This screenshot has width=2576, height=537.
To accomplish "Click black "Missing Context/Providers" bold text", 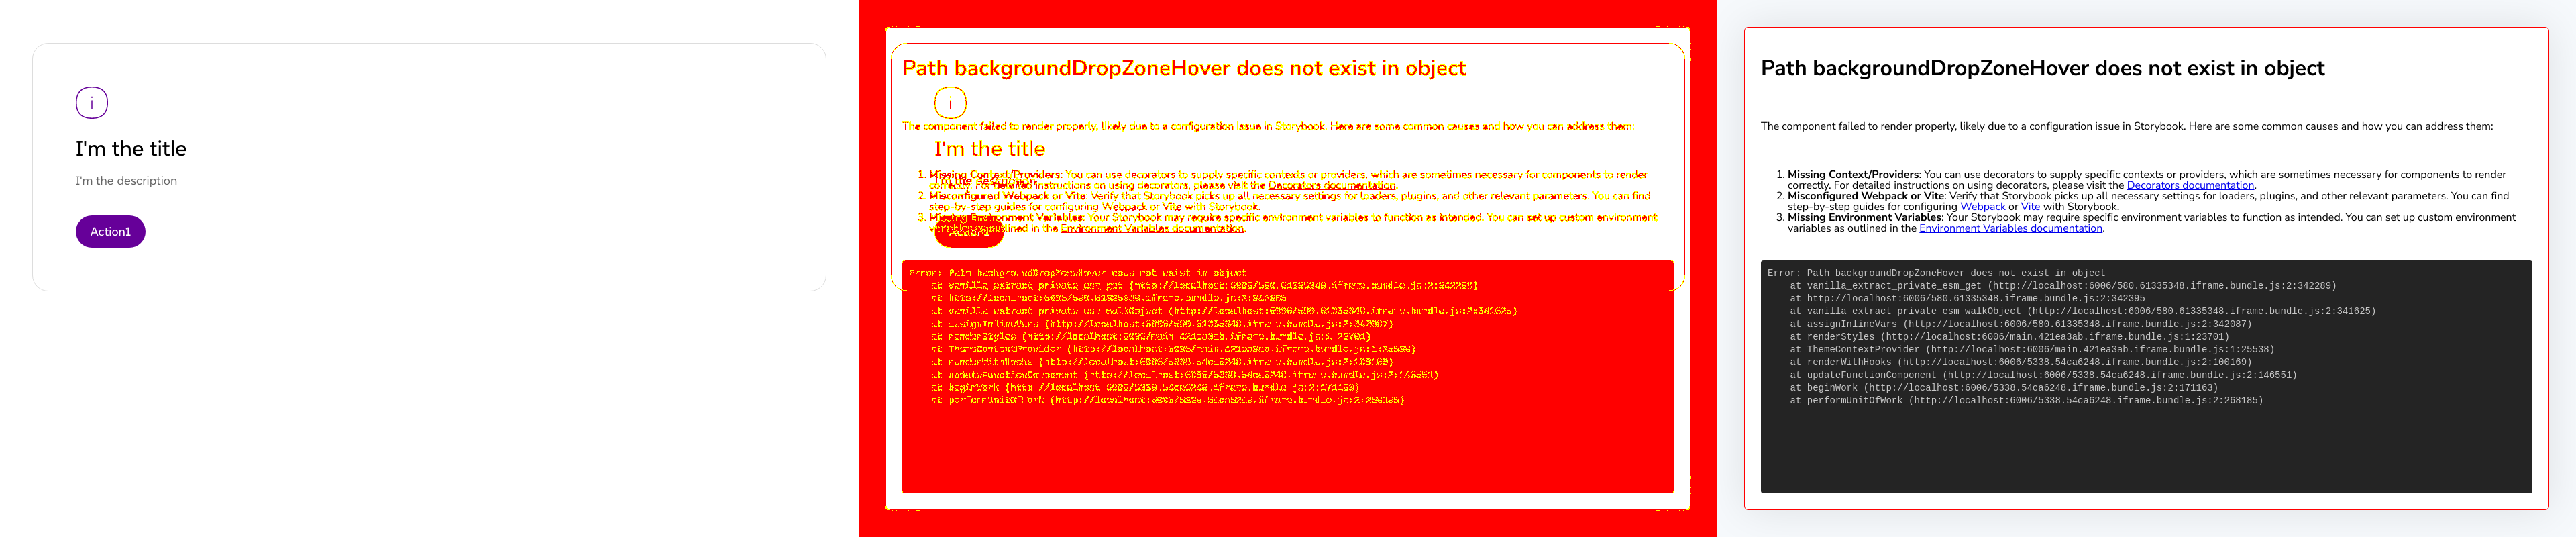I will tap(1853, 174).
